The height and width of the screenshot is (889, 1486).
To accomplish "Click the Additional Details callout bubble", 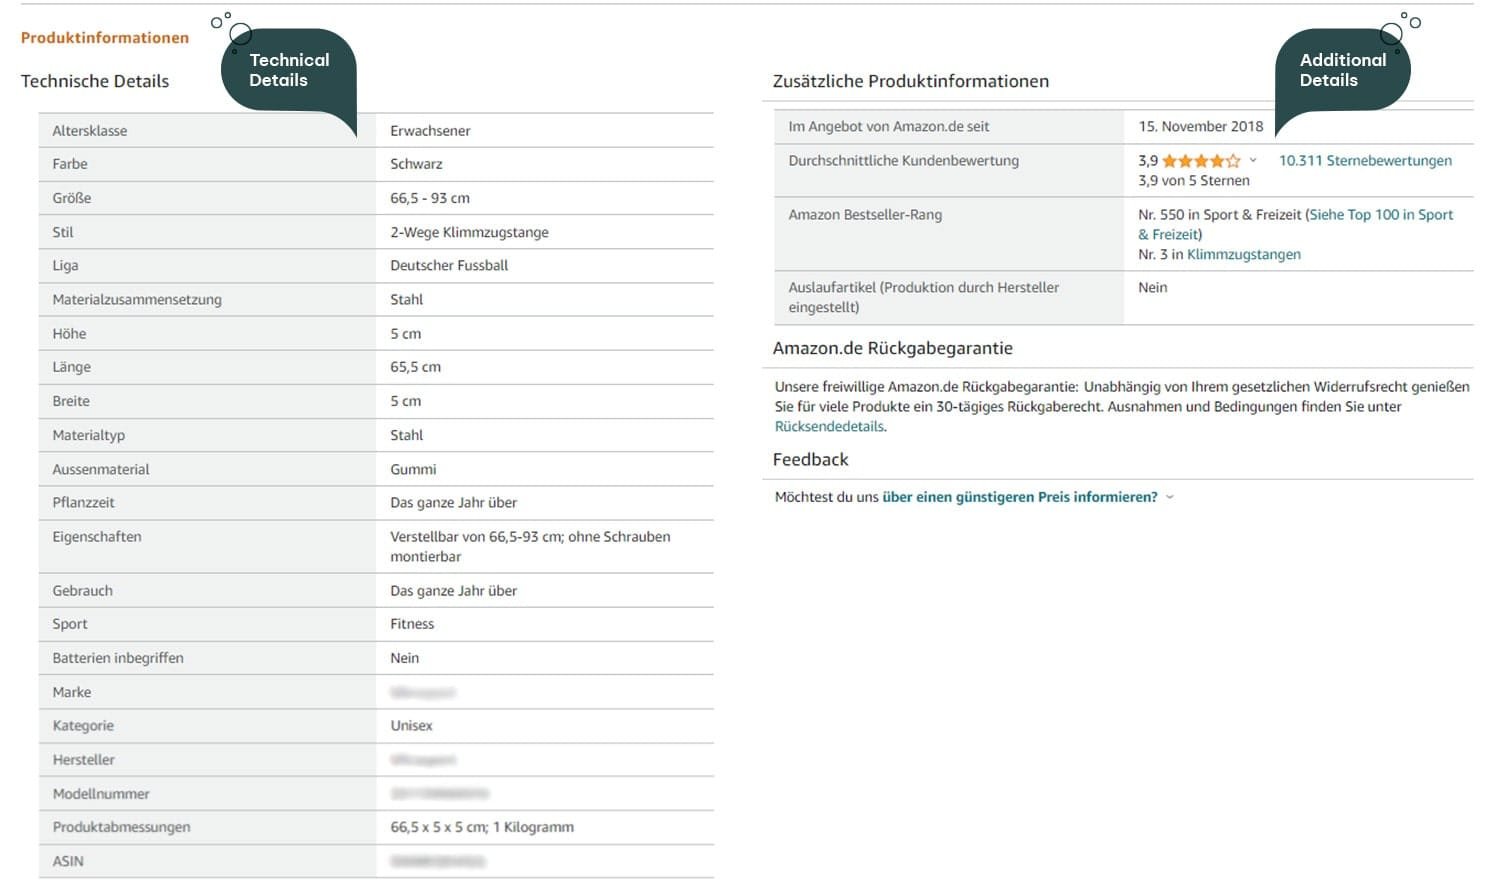I will (x=1342, y=70).
